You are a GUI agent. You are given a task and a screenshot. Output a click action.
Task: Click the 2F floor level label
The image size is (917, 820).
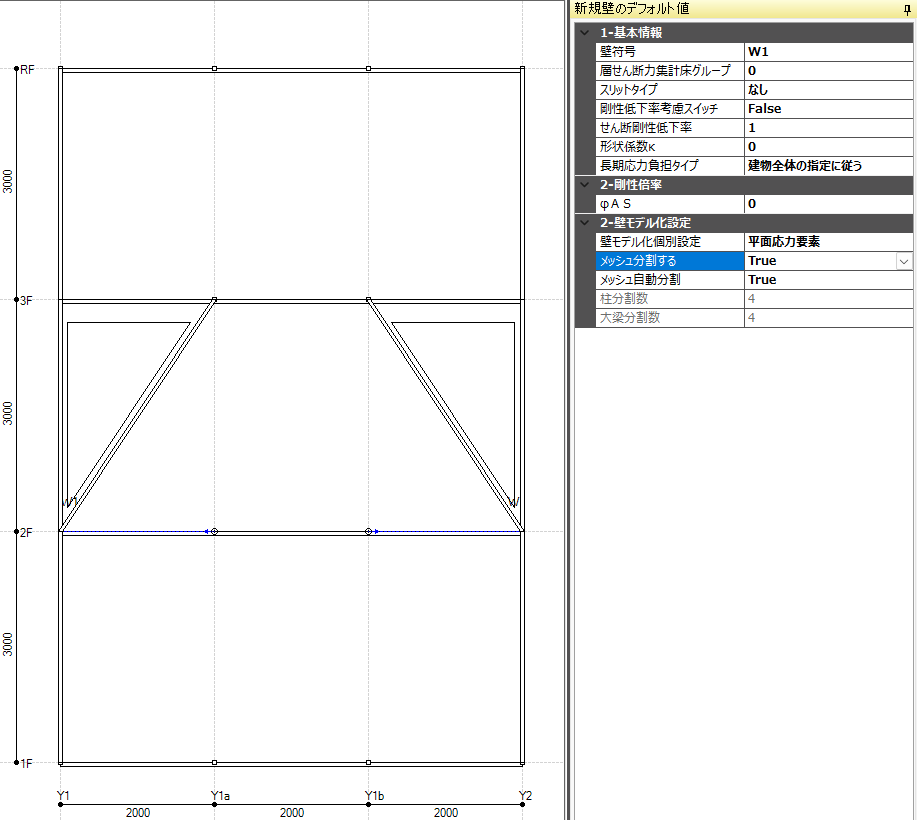point(26,533)
